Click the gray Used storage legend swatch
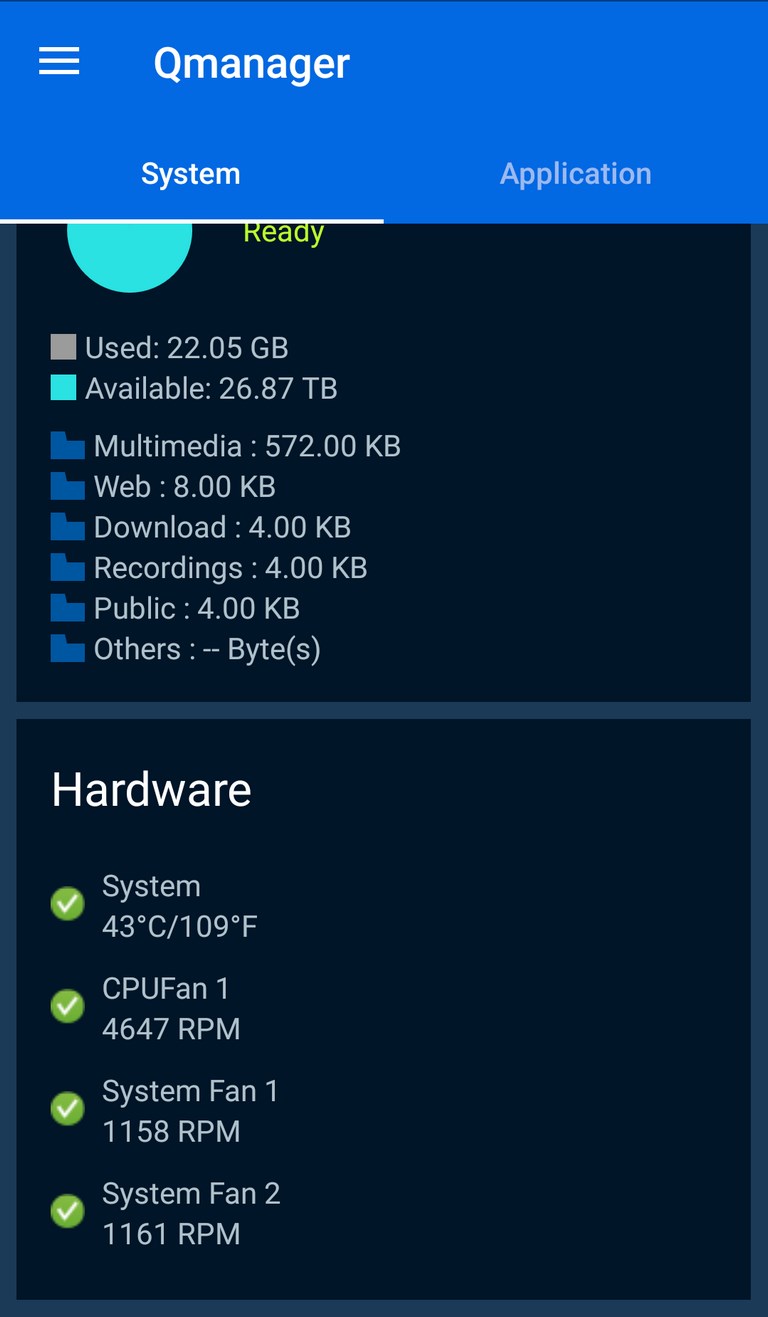768x1317 pixels. tap(63, 347)
